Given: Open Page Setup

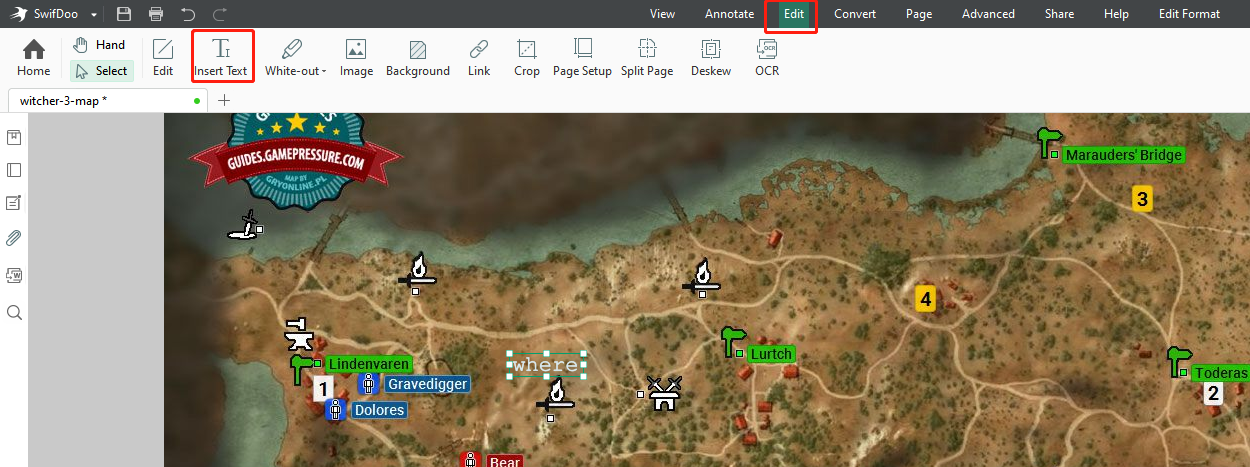Looking at the screenshot, I should [582, 57].
